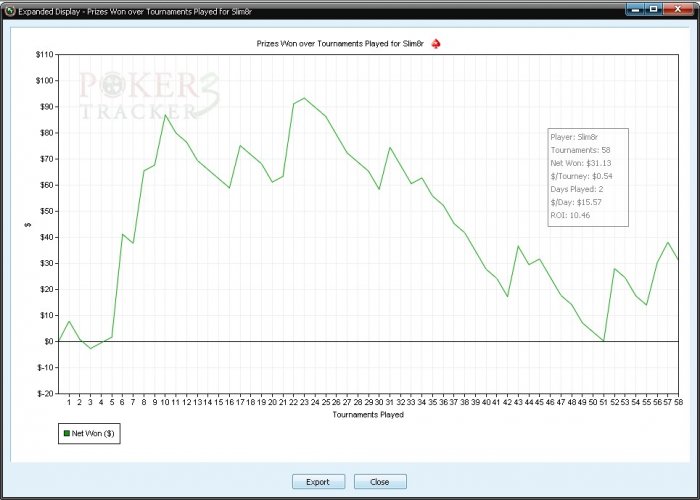Select the Net Won ($) legend label
Screen dimensions: 700x500
pos(93,433)
